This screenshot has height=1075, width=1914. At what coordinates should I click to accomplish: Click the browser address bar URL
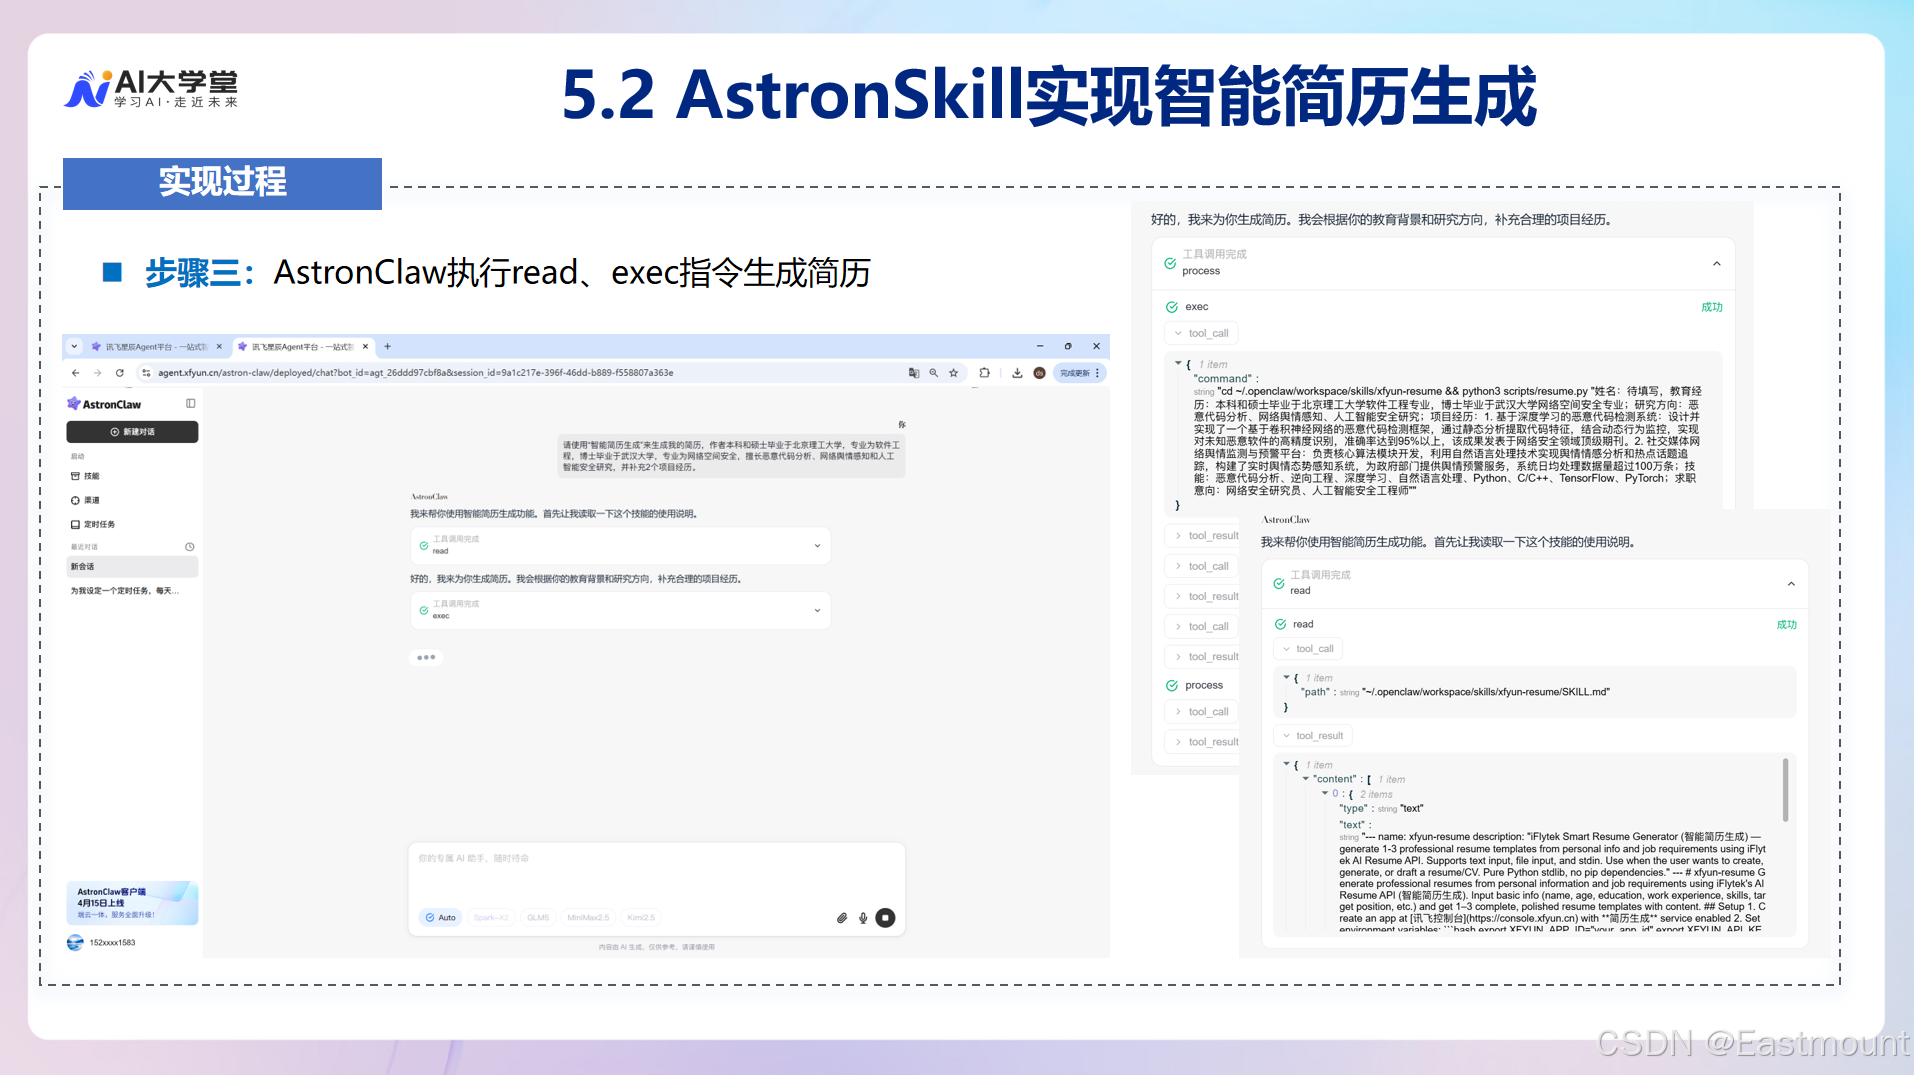click(415, 373)
